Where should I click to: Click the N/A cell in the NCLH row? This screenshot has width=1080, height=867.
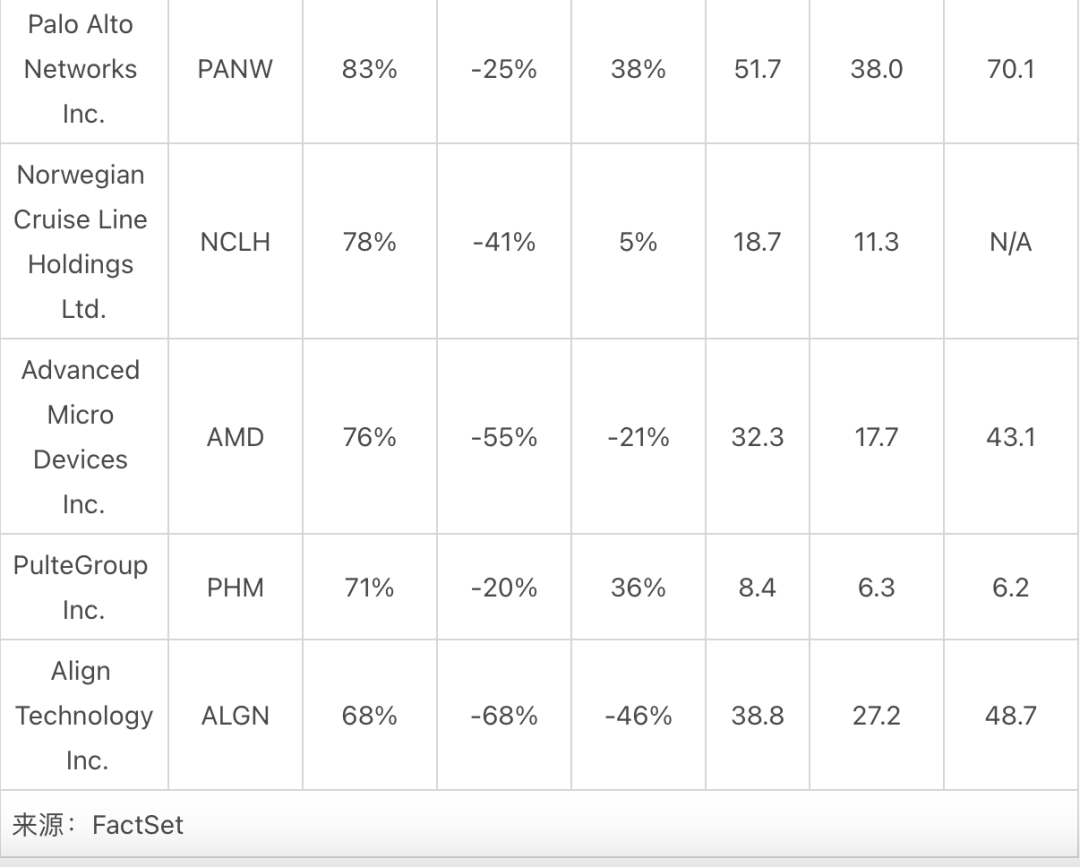1010,242
